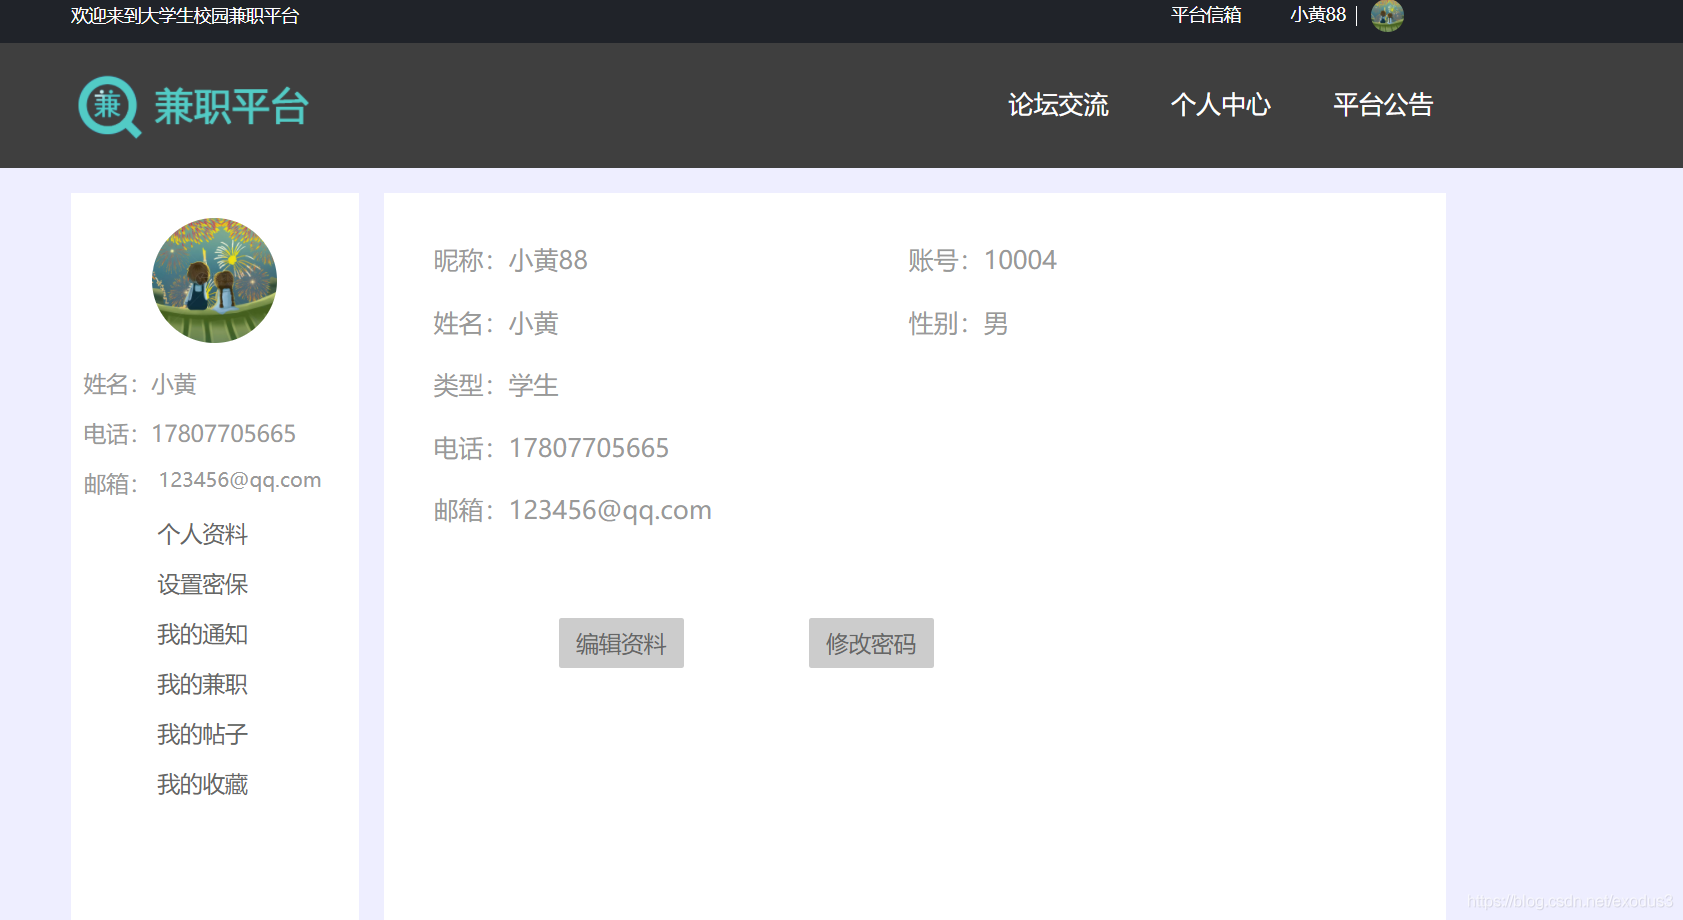
Task: Open 平台信箱 in the top bar
Action: coord(1206,15)
